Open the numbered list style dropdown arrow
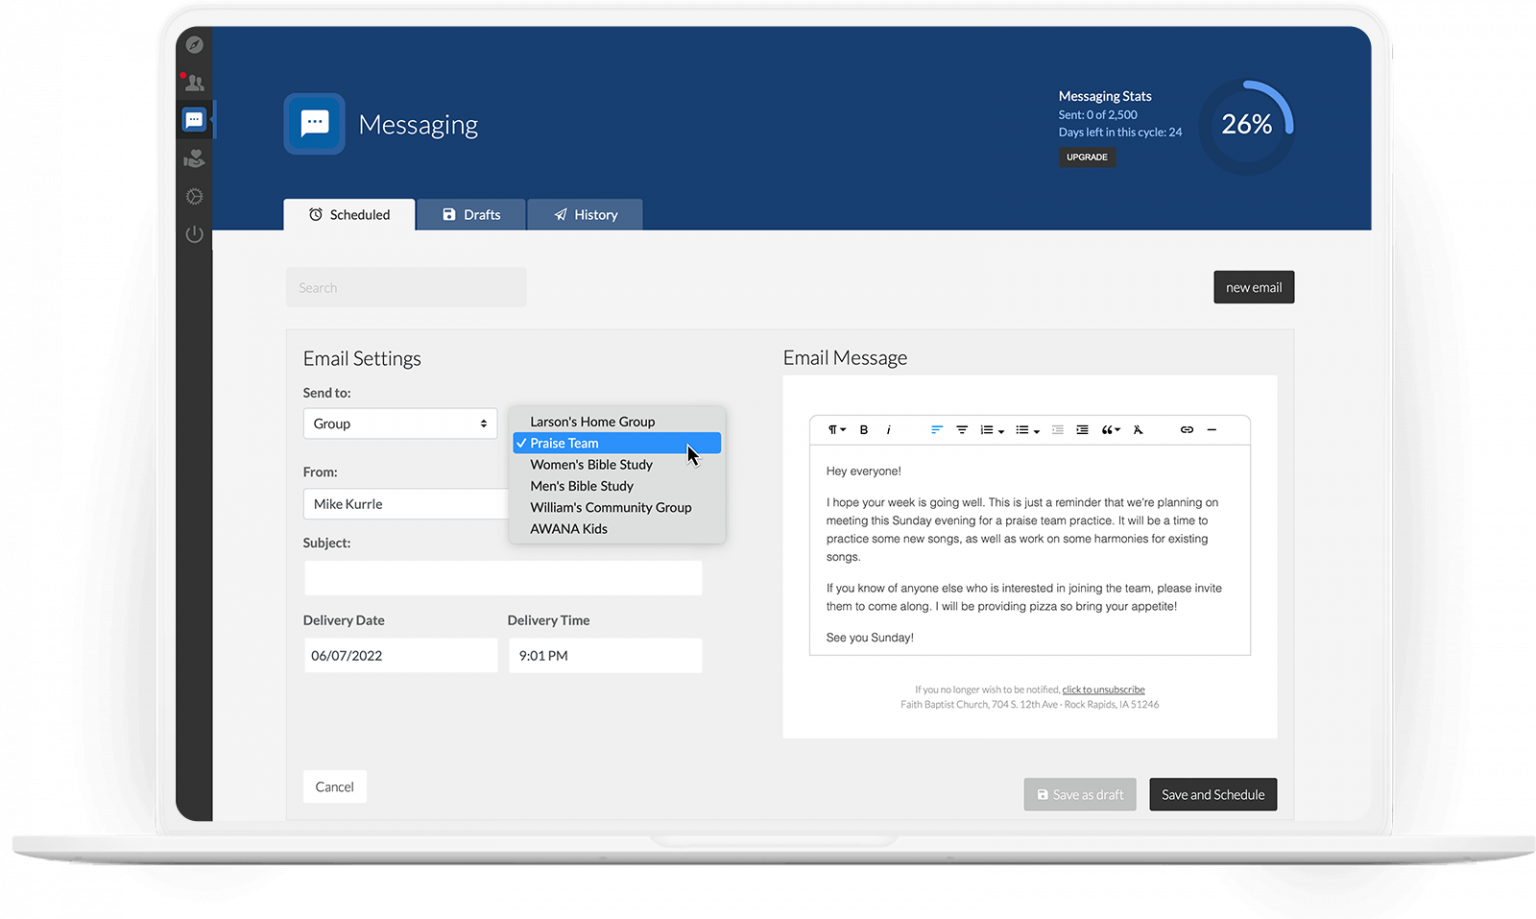Image resolution: width=1536 pixels, height=919 pixels. (1001, 431)
